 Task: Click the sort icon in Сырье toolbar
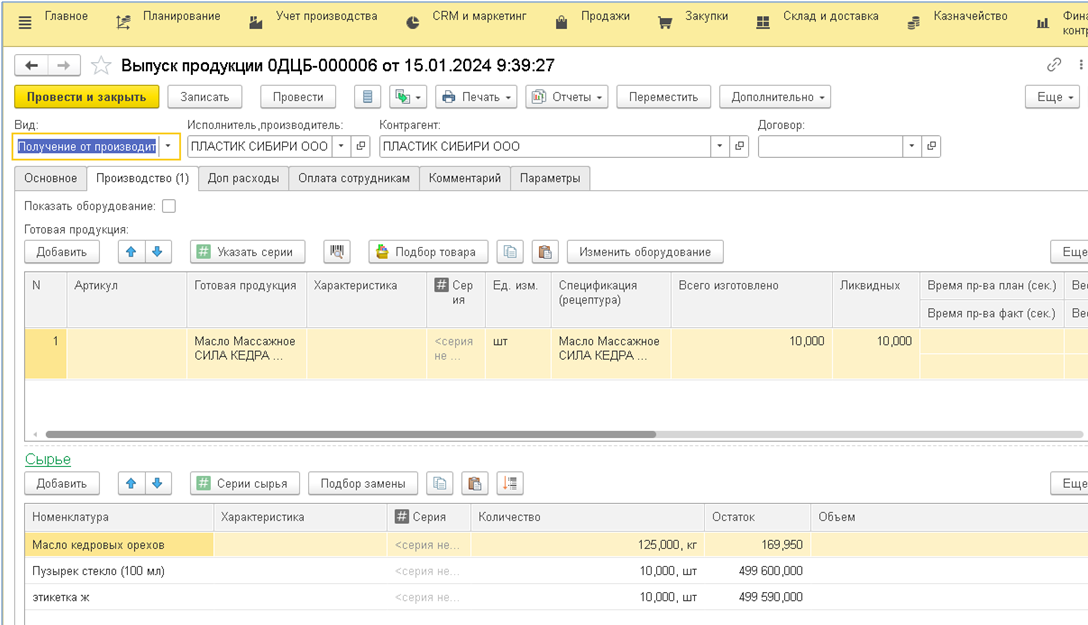click(x=510, y=484)
